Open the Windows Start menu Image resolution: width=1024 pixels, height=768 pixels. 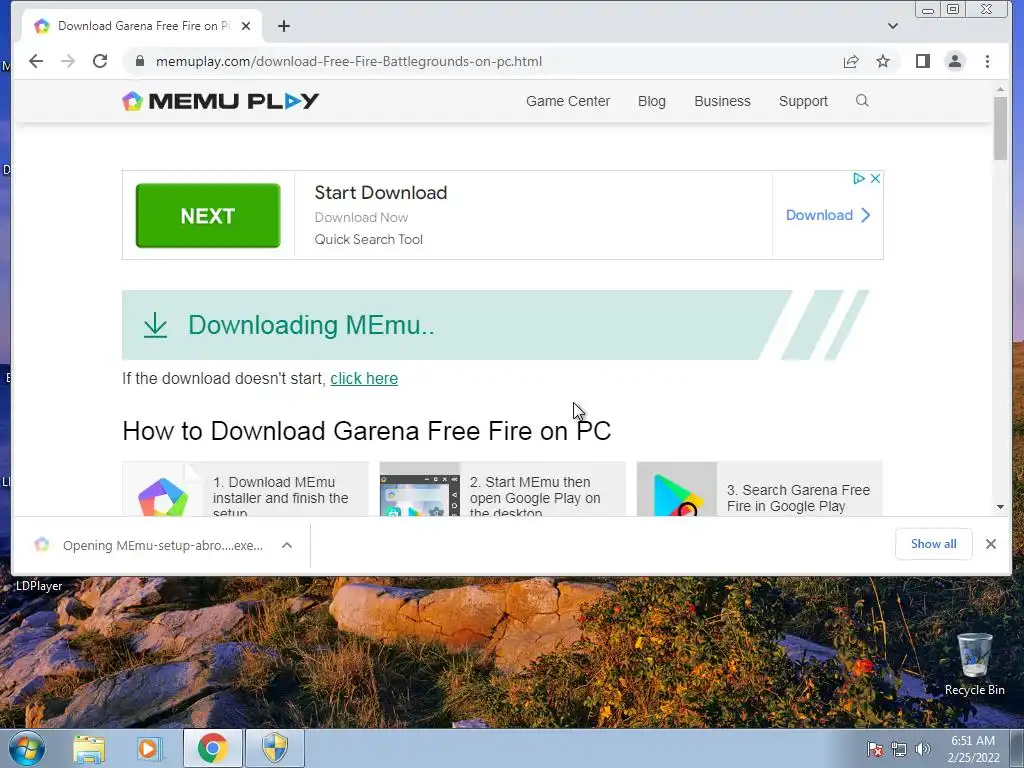(x=26, y=748)
